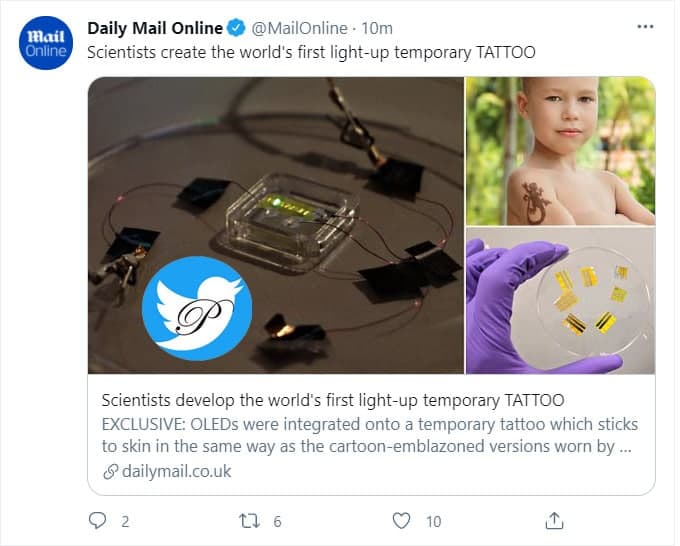
Task: Click the Twitter bird logo overlay
Action: (196, 307)
